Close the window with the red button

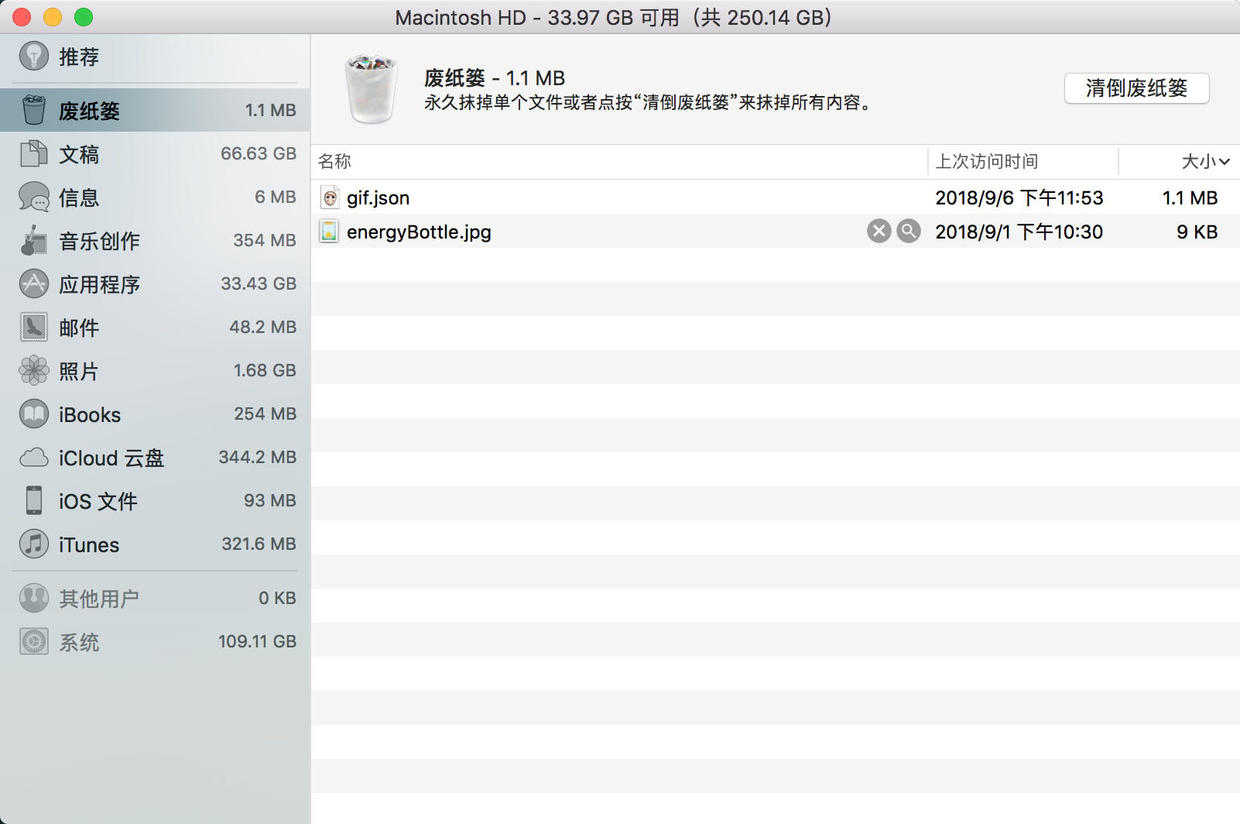[x=20, y=17]
